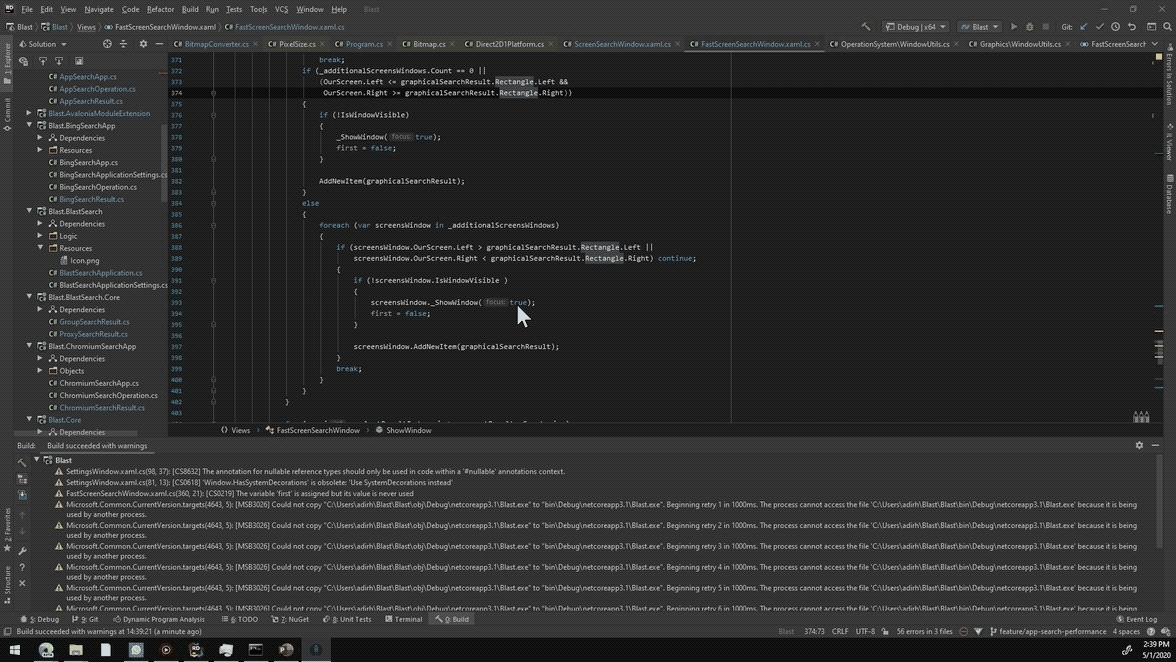Viewport: 1176px width, 662px height.
Task: Open Git history clock icon
Action: click(1115, 27)
